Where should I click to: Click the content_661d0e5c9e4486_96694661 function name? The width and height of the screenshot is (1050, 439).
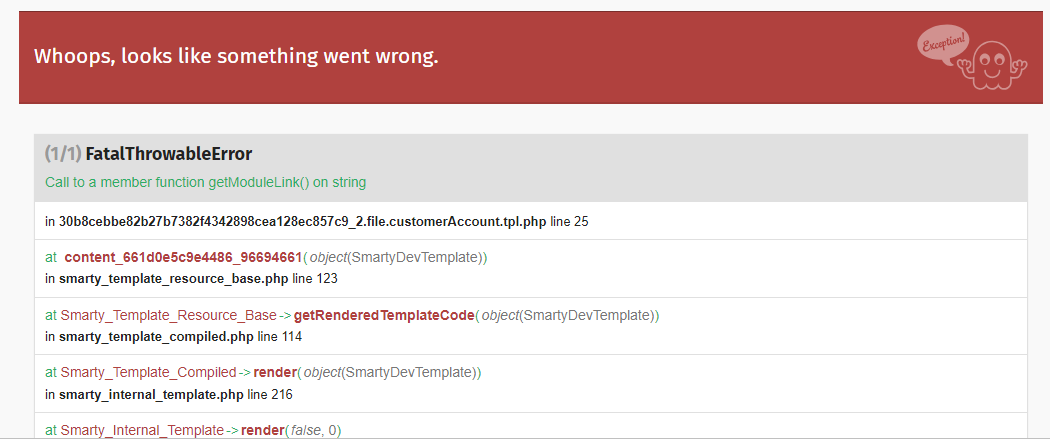pos(183,258)
